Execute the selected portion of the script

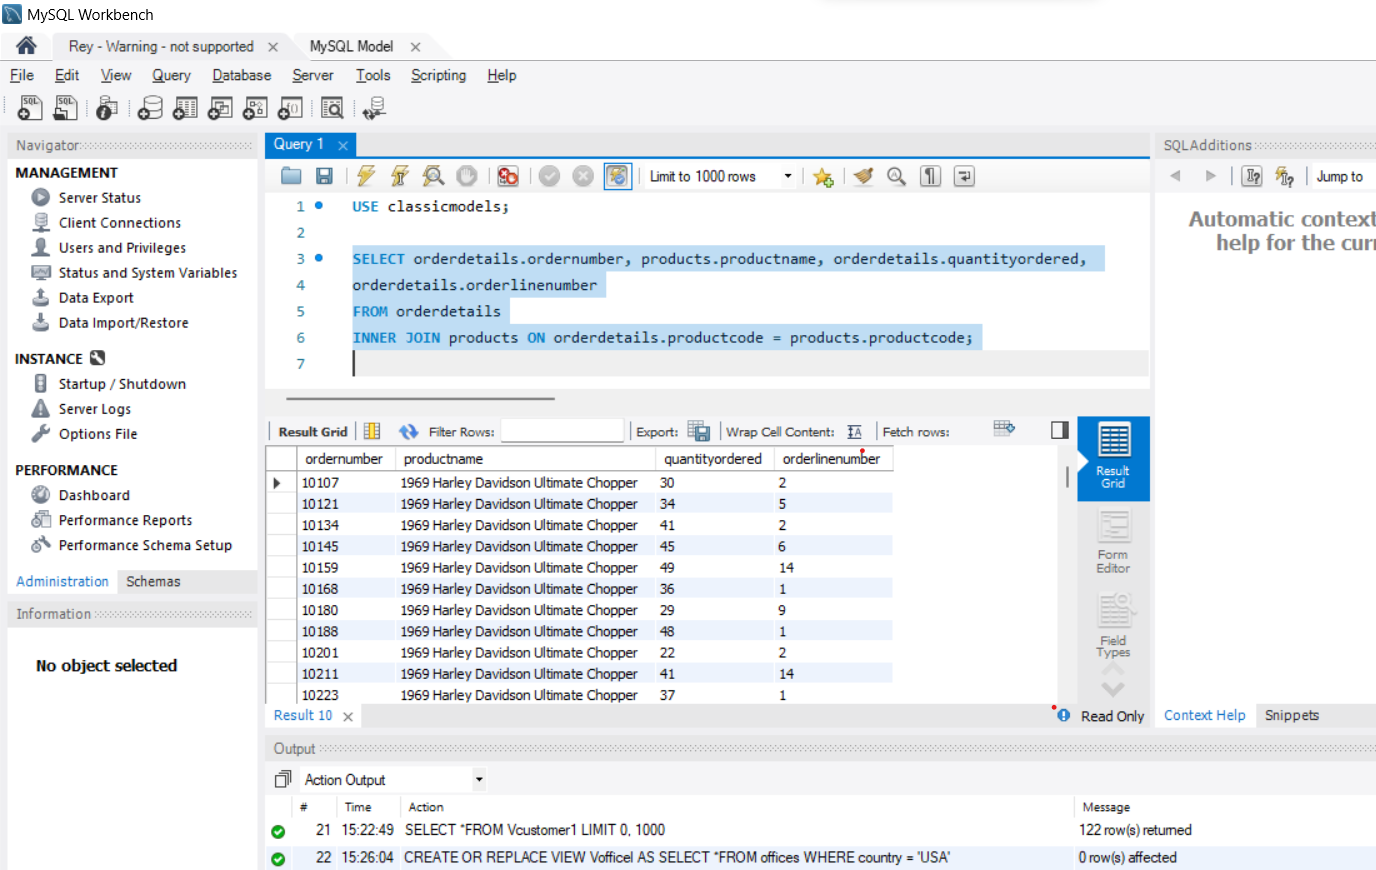pos(366,176)
